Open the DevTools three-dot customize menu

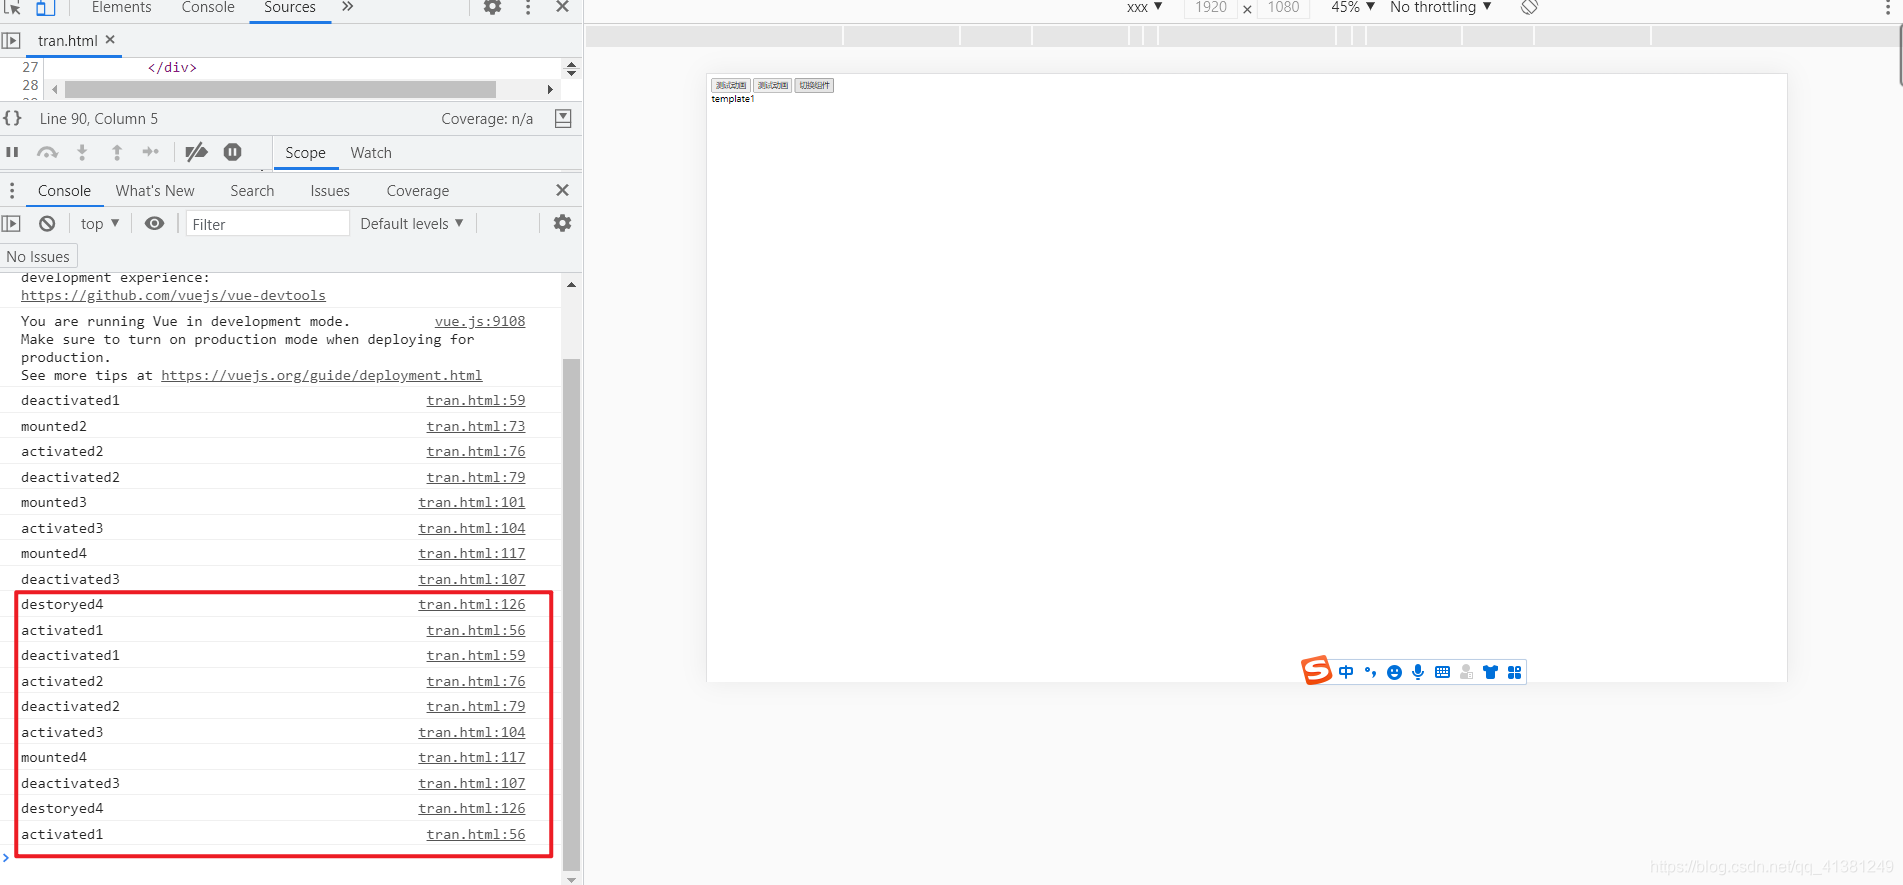click(528, 7)
